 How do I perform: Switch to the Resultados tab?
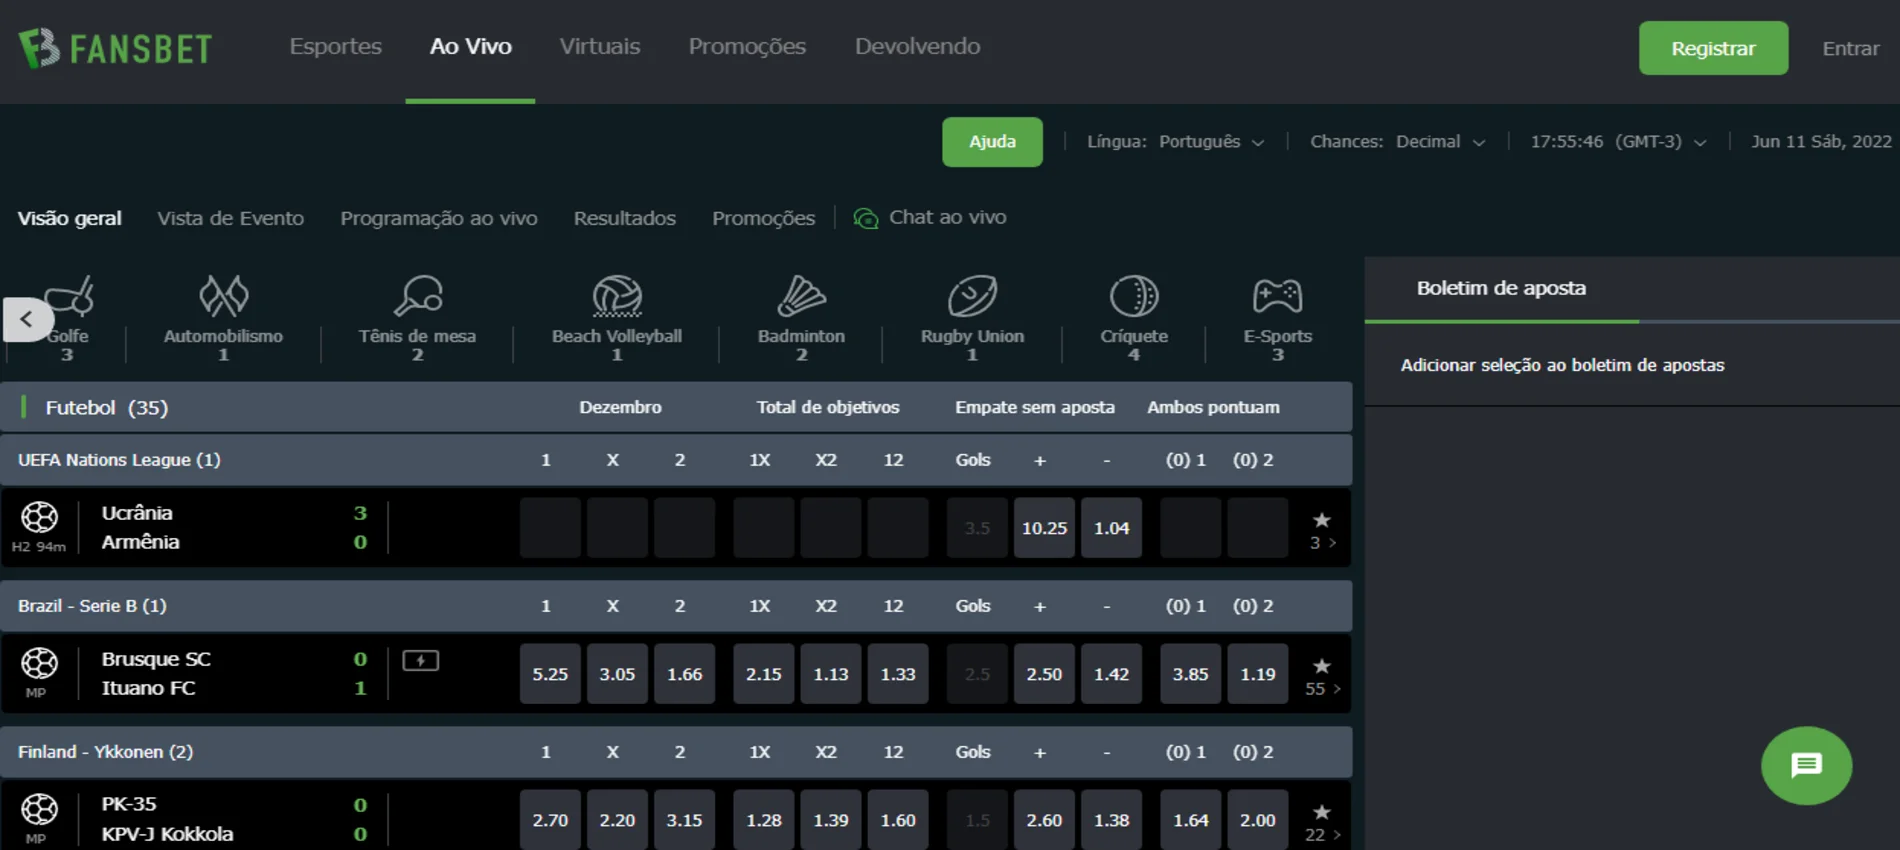(x=624, y=218)
